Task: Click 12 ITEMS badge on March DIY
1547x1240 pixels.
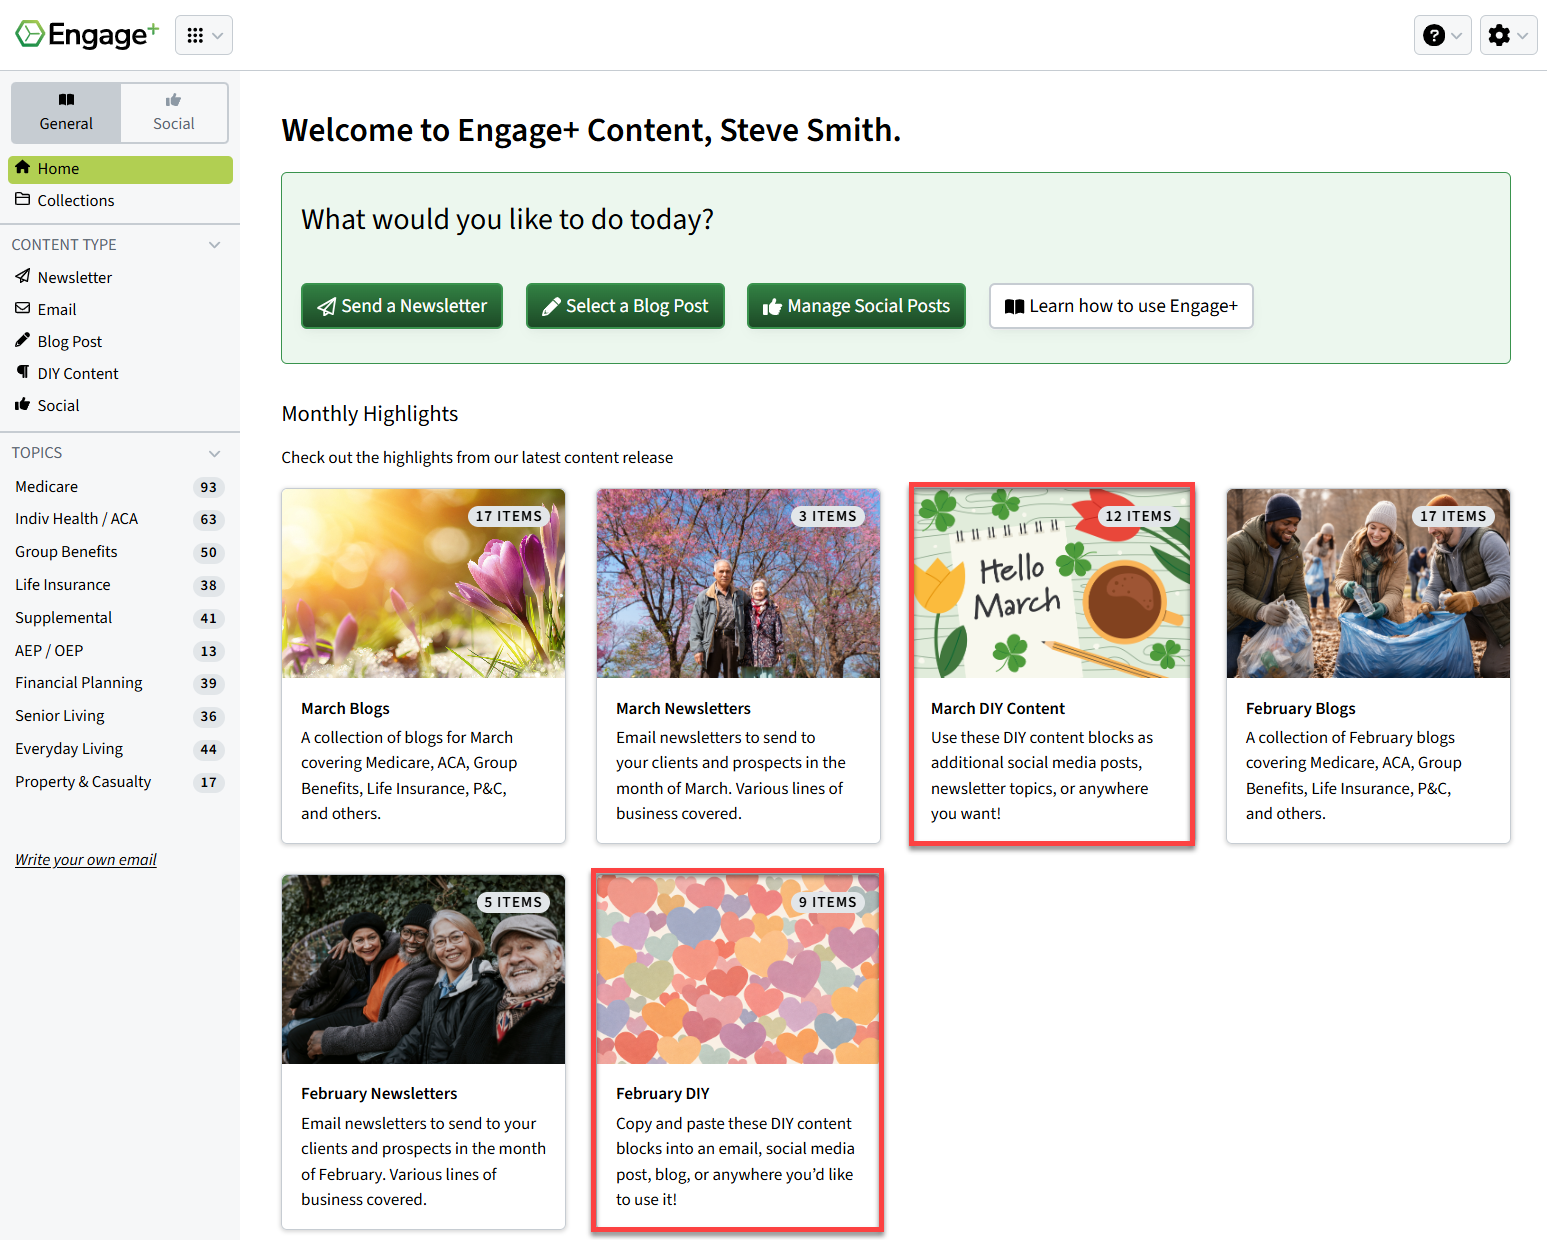Action: tap(1138, 516)
